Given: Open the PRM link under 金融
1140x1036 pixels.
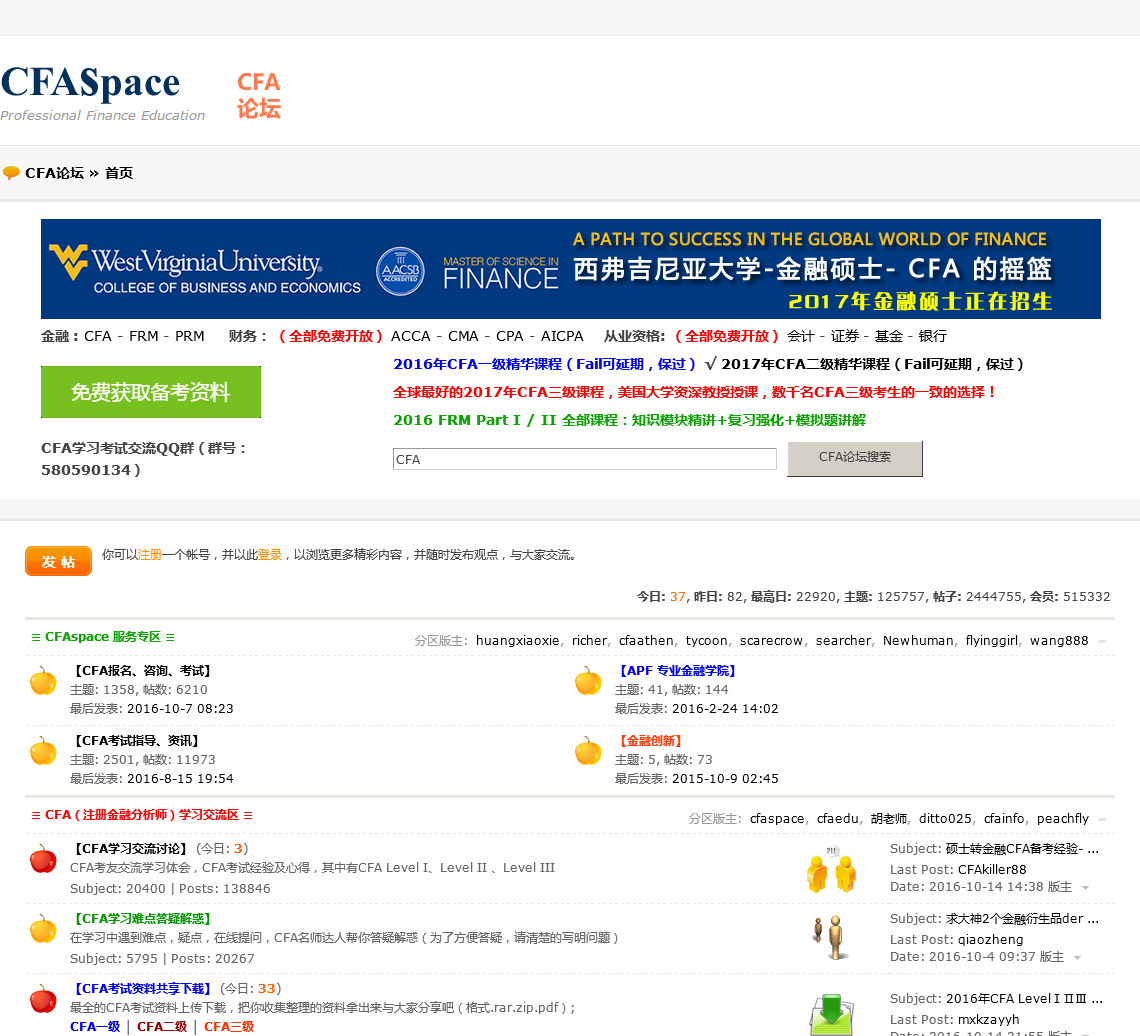Looking at the screenshot, I should pyautogui.click(x=190, y=336).
